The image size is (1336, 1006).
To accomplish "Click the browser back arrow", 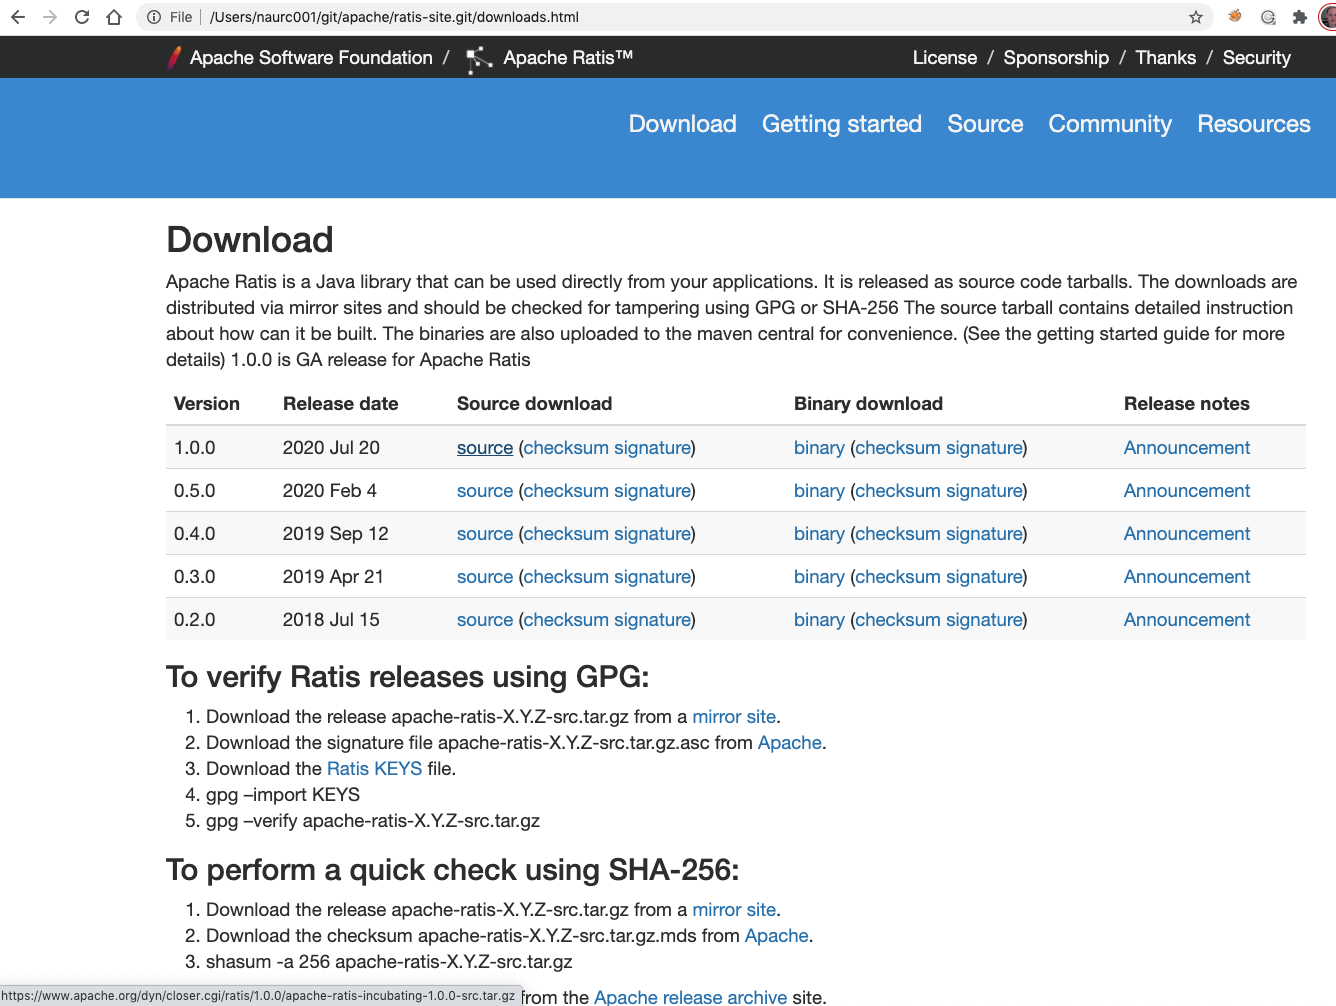I will coord(18,17).
